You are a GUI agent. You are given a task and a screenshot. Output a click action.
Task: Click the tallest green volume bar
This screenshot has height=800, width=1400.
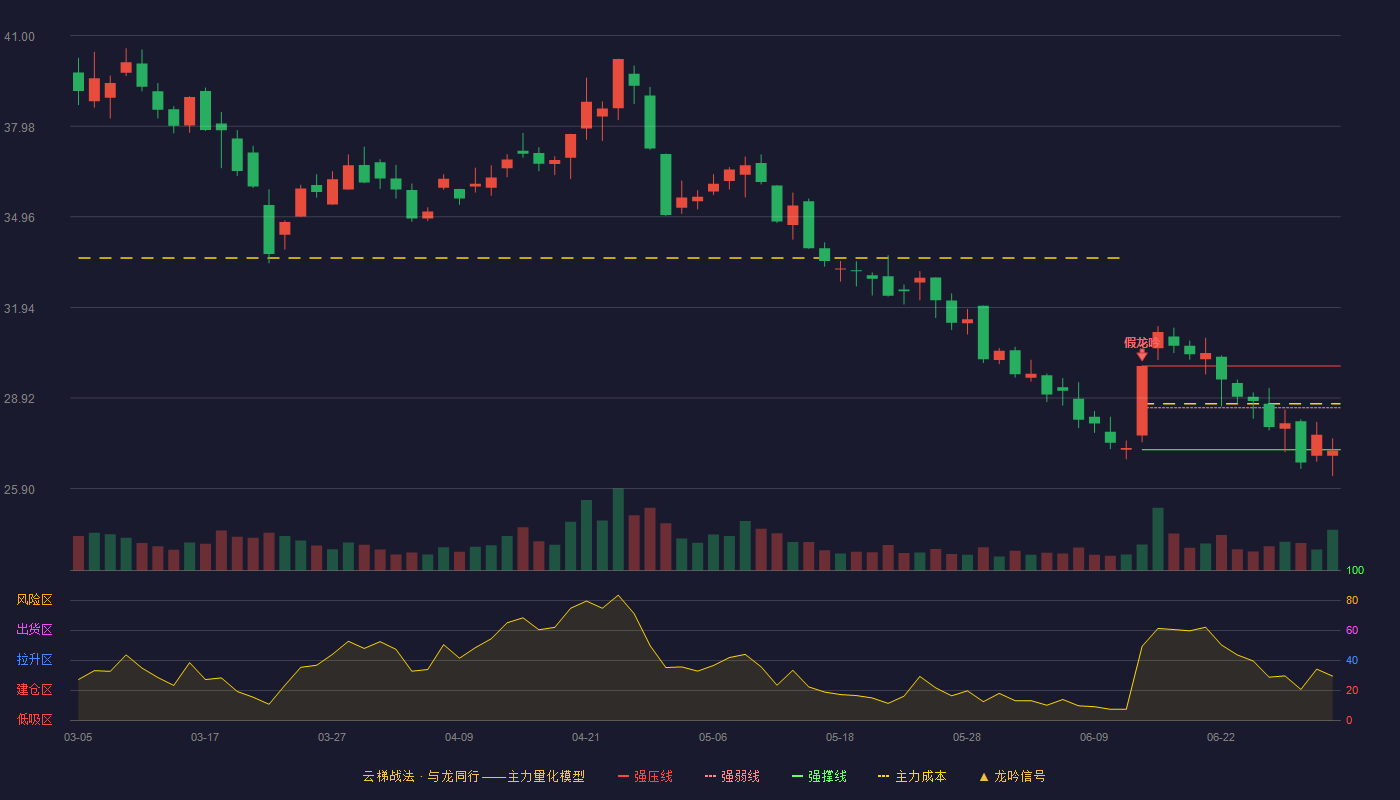pos(618,529)
